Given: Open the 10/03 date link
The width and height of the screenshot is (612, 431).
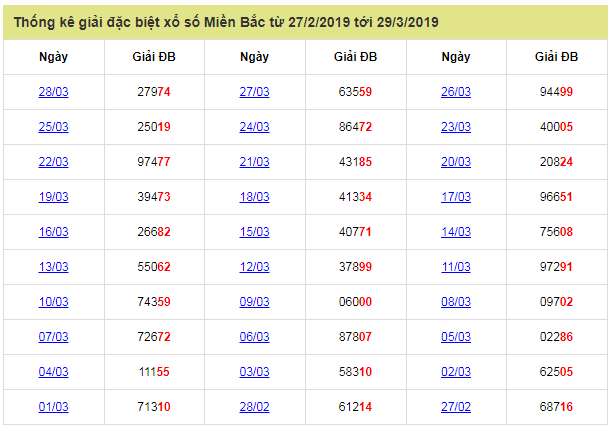Looking at the screenshot, I should (53, 302).
